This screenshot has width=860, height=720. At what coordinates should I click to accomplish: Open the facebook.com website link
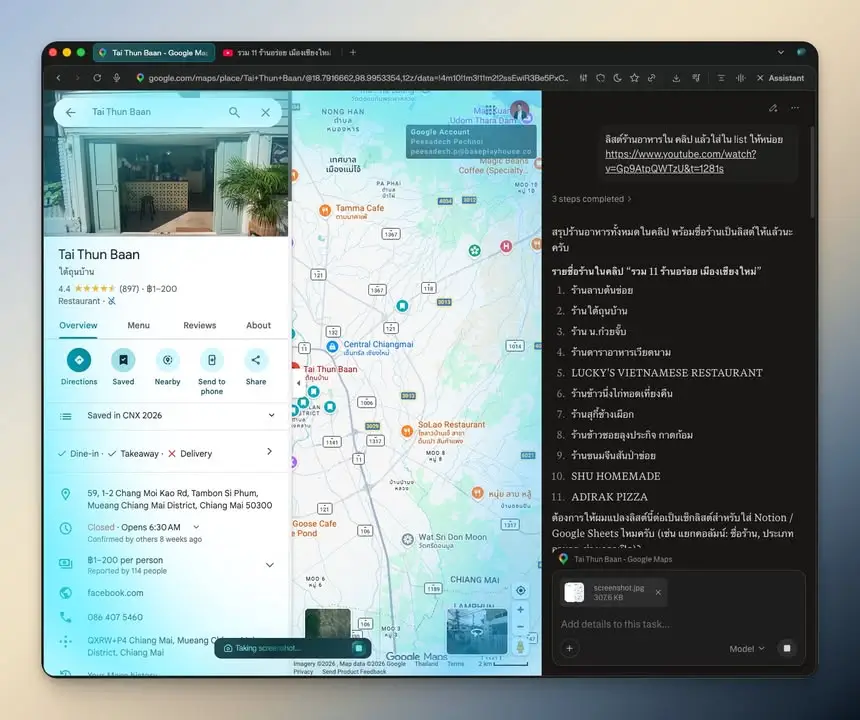[115, 593]
